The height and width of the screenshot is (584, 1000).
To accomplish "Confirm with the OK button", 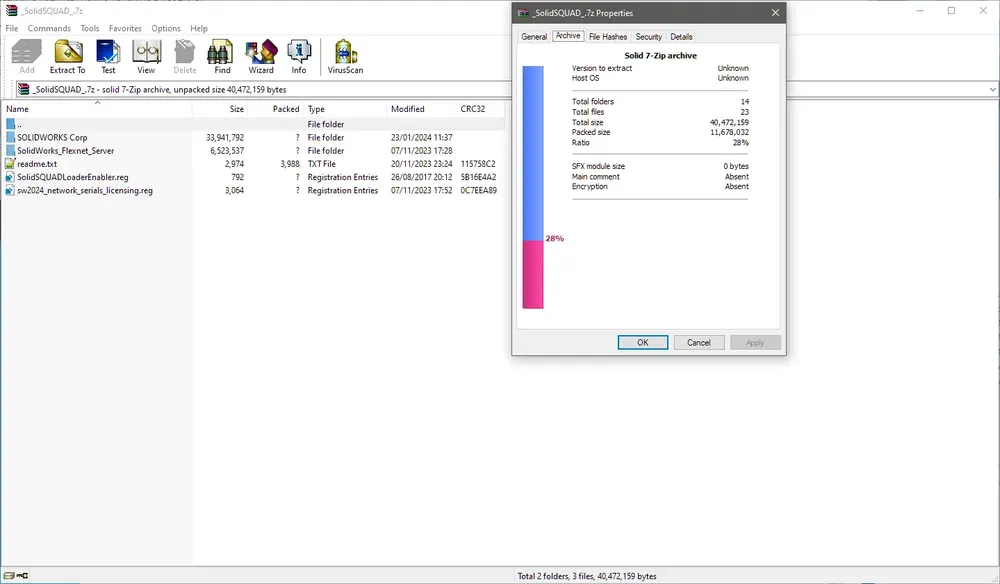I will (643, 342).
